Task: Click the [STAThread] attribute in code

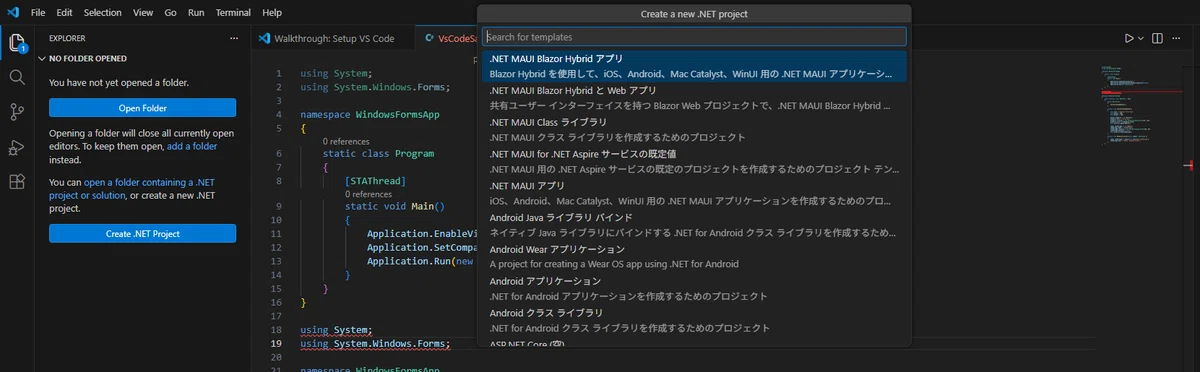Action: (375, 180)
